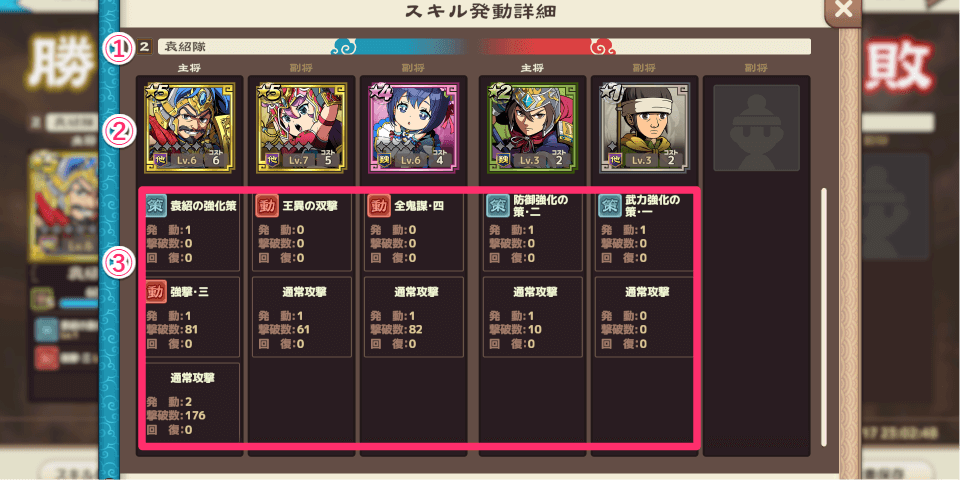Image resolution: width=960 pixels, height=480 pixels.
Task: Open the ★4 blue-haired Lv.6 character card
Action: [x=413, y=127]
